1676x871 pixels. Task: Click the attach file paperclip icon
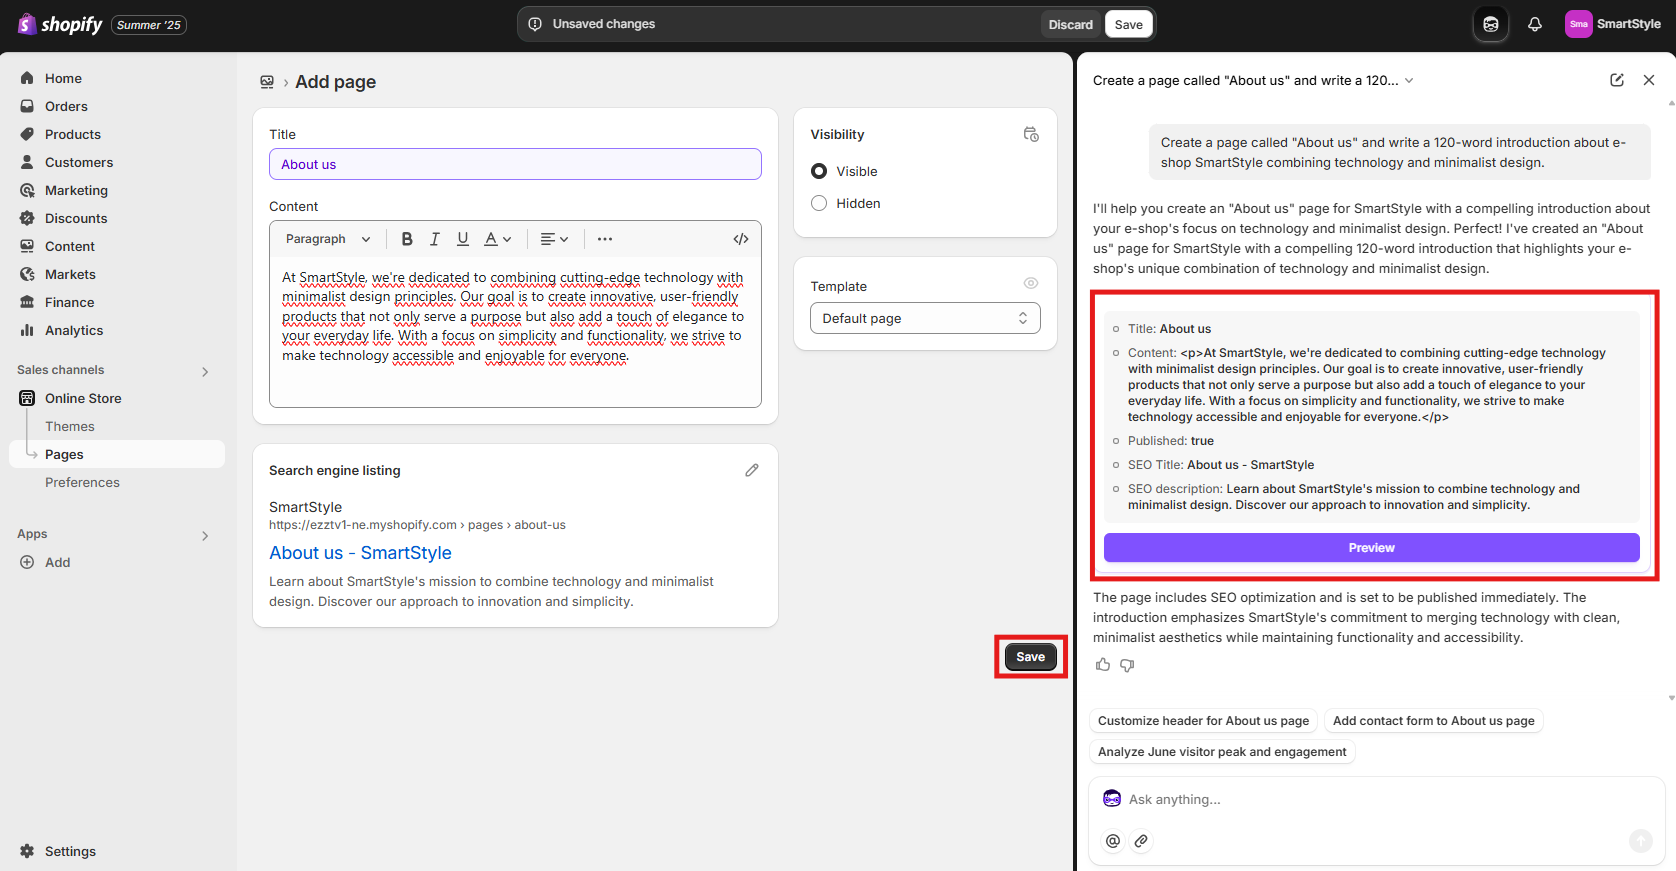[1141, 841]
